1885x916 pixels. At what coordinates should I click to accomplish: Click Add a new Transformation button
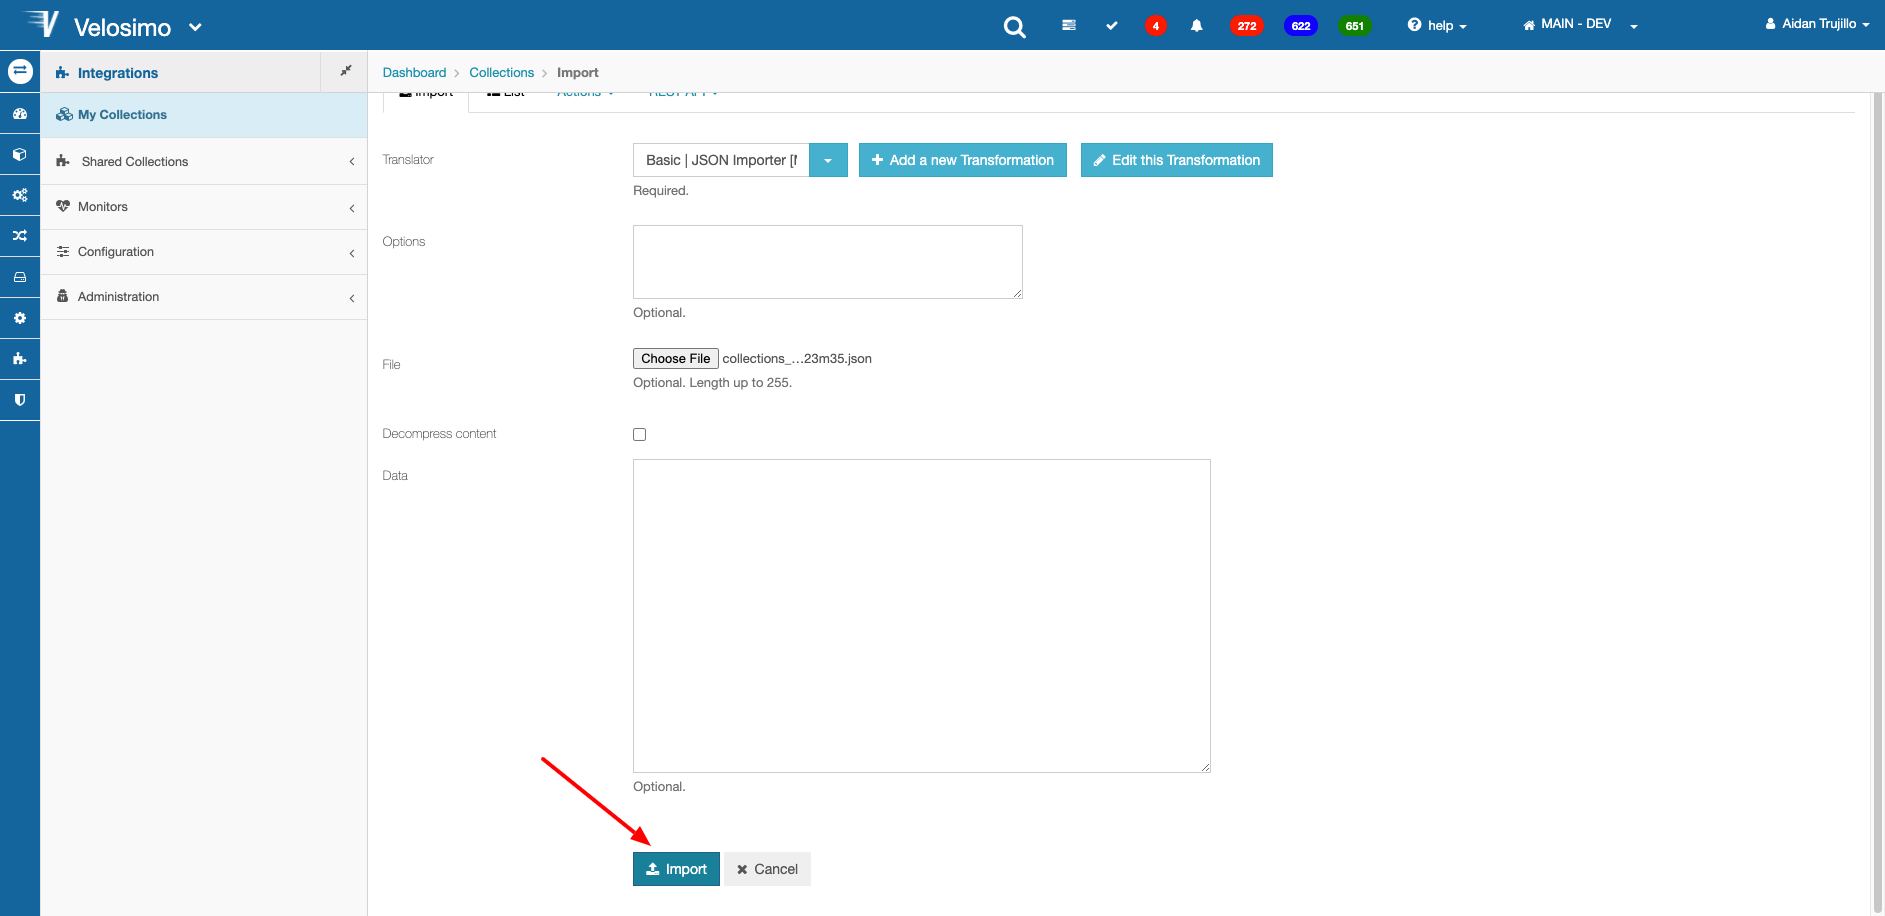pos(962,160)
